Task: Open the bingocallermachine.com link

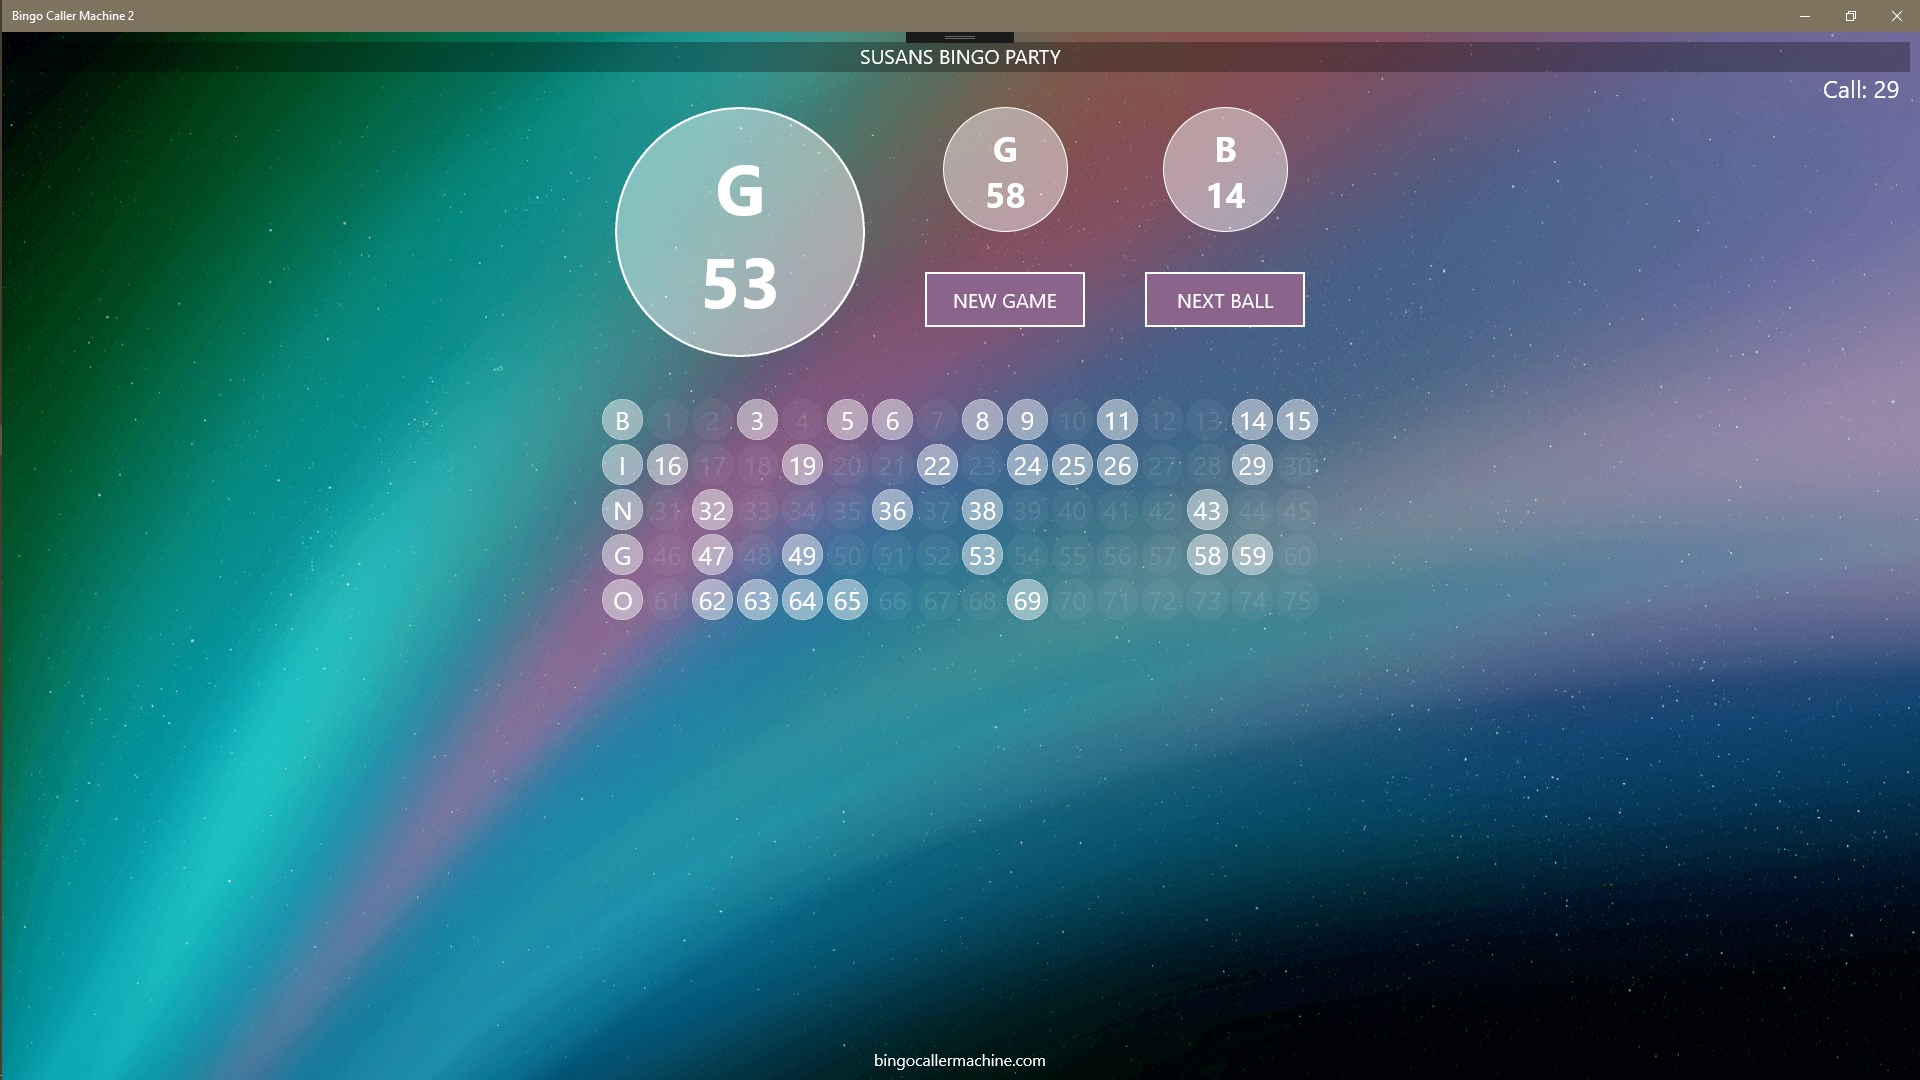Action: click(959, 1060)
